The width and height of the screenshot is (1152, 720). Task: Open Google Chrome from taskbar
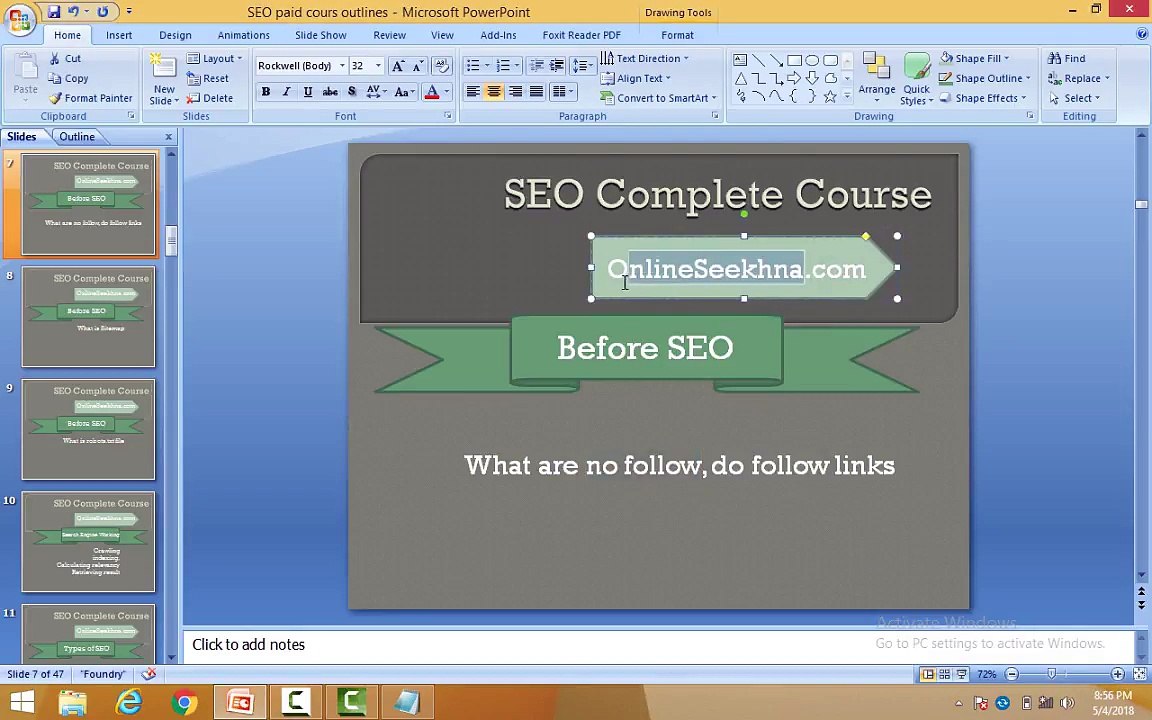[x=184, y=703]
